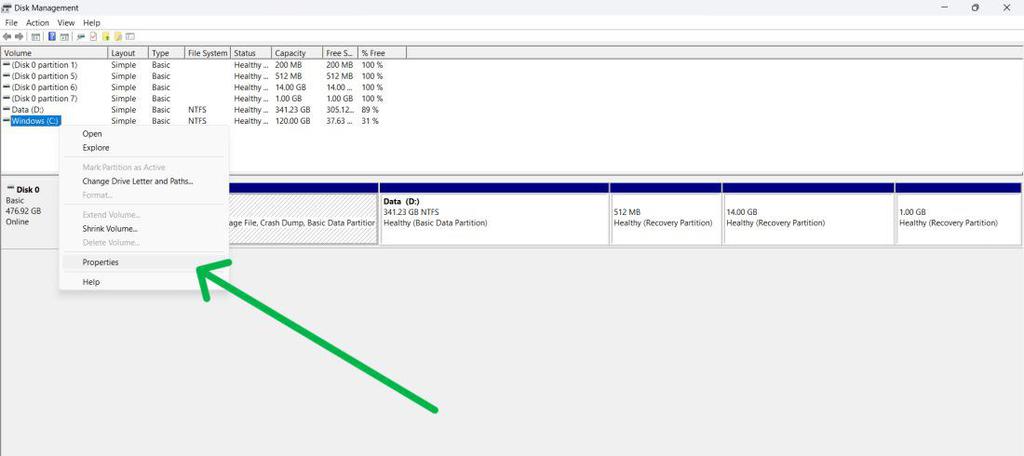1024x456 pixels.
Task: Select the Data (D:) volume row
Action: pos(27,110)
